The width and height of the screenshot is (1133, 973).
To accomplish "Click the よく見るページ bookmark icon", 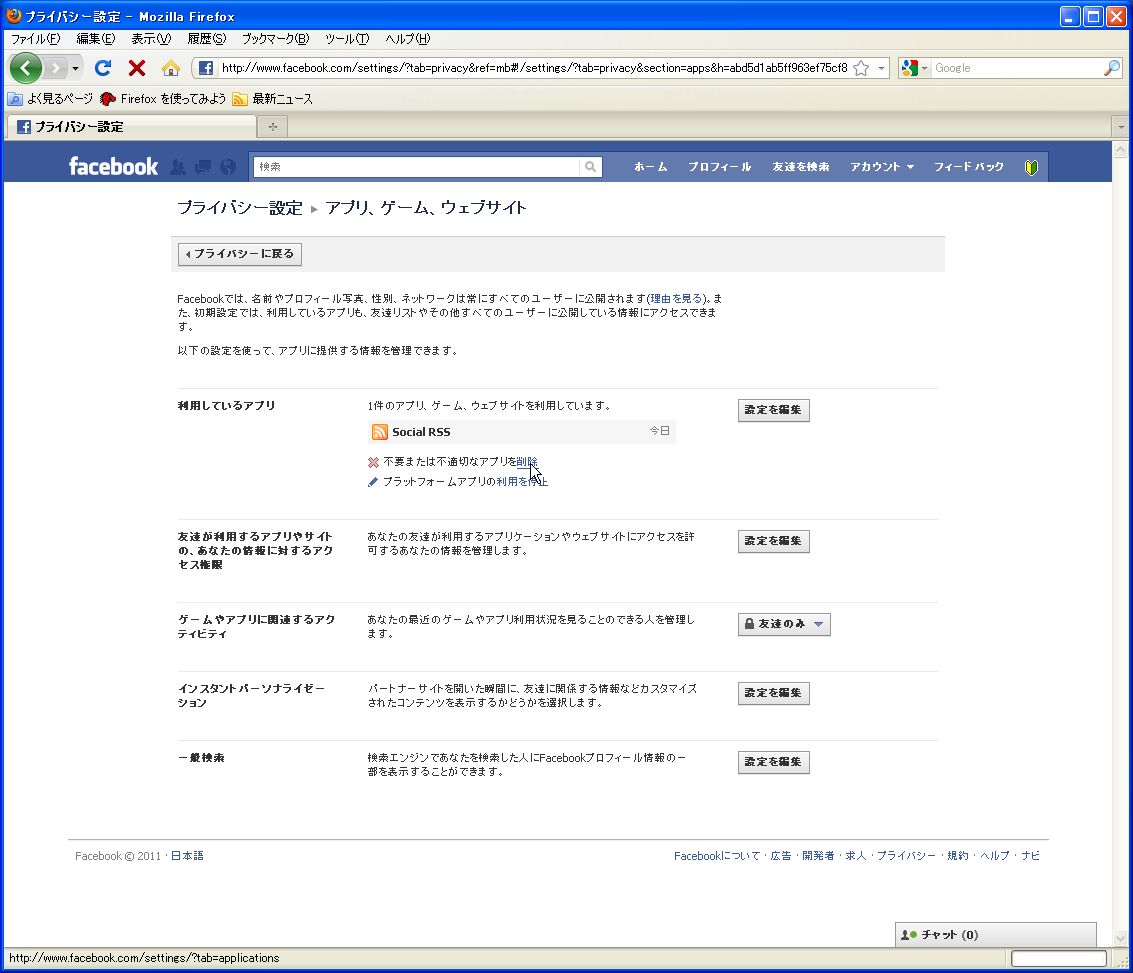I will pos(14,99).
